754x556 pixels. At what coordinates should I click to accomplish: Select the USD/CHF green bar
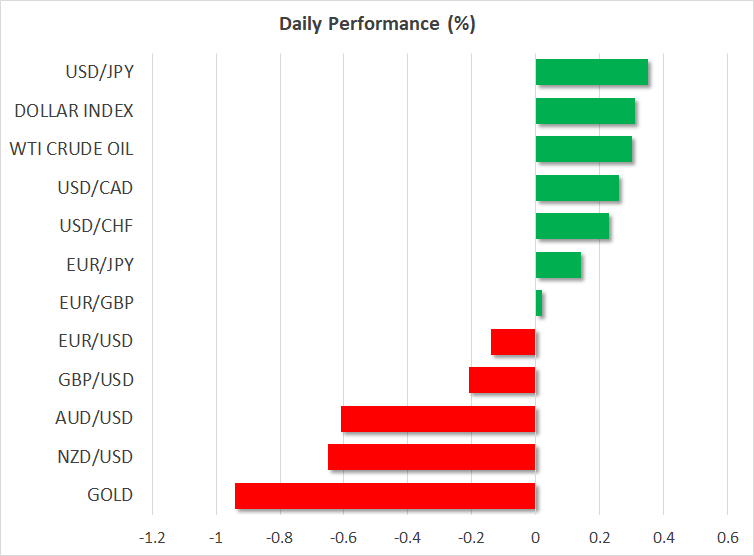(572, 226)
